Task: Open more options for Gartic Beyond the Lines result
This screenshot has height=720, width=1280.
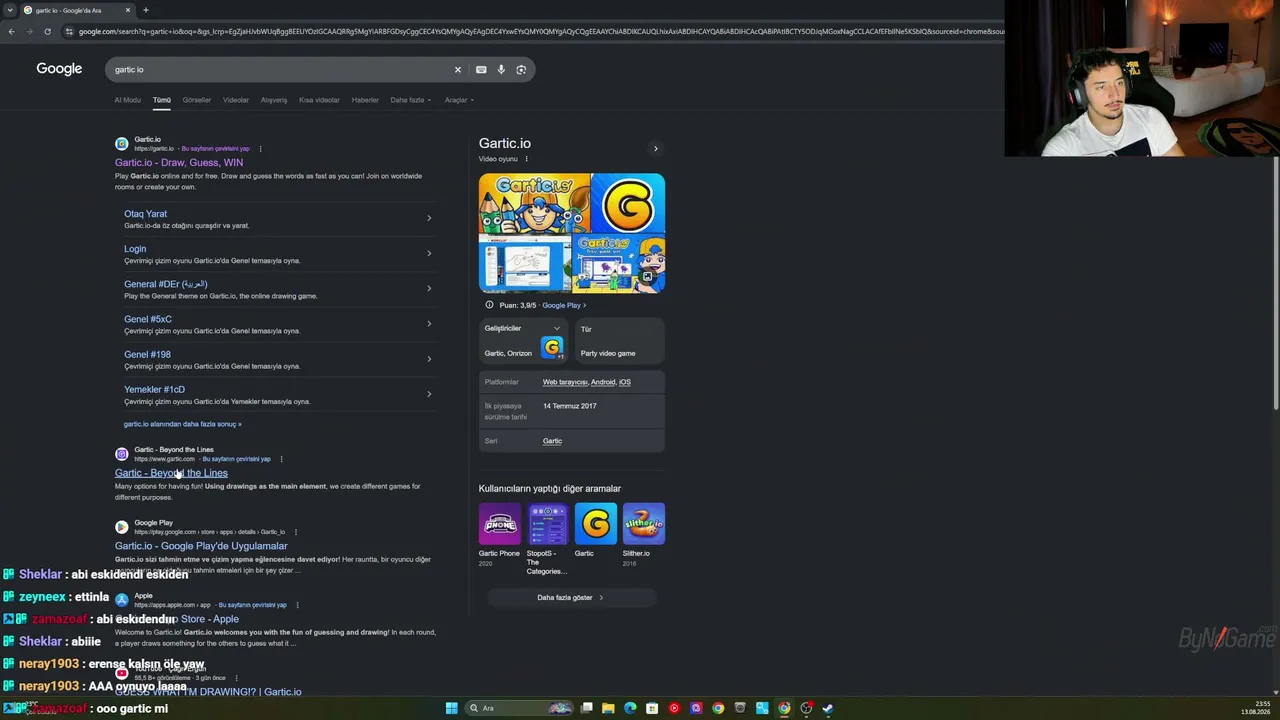Action: point(281,459)
